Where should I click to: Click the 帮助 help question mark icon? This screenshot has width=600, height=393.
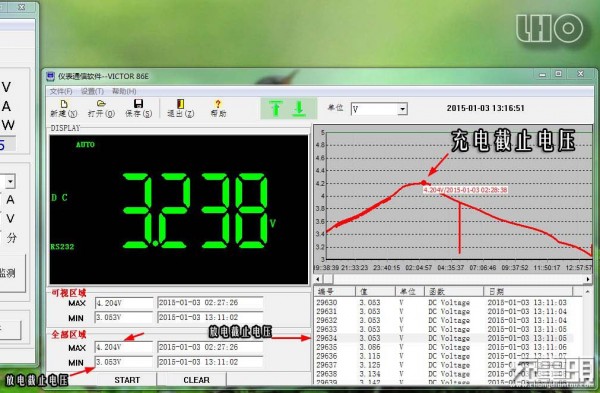click(218, 104)
